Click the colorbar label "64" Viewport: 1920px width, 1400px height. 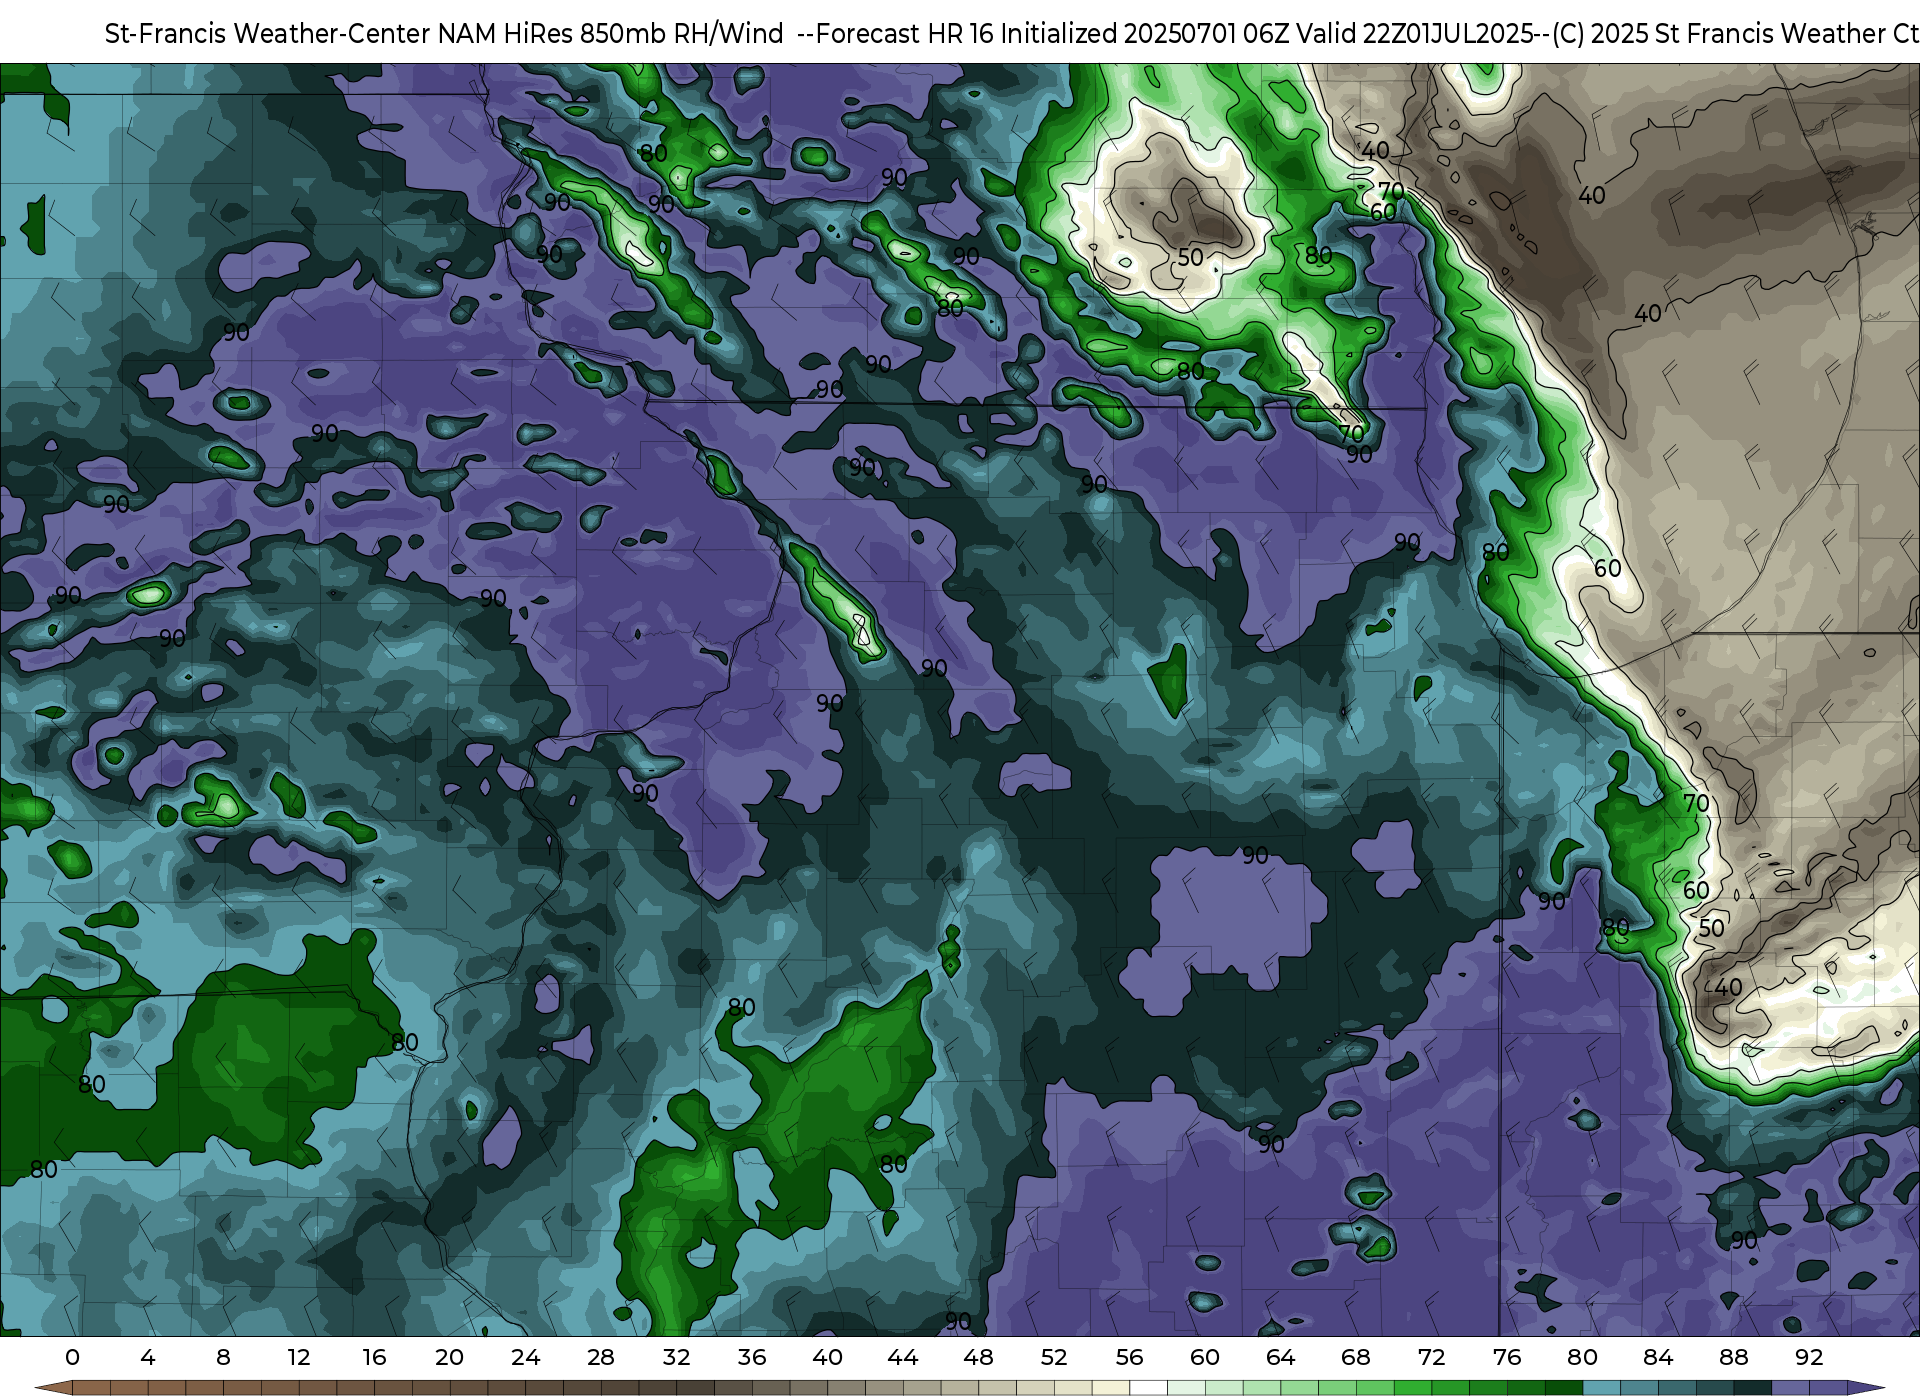click(x=1281, y=1358)
